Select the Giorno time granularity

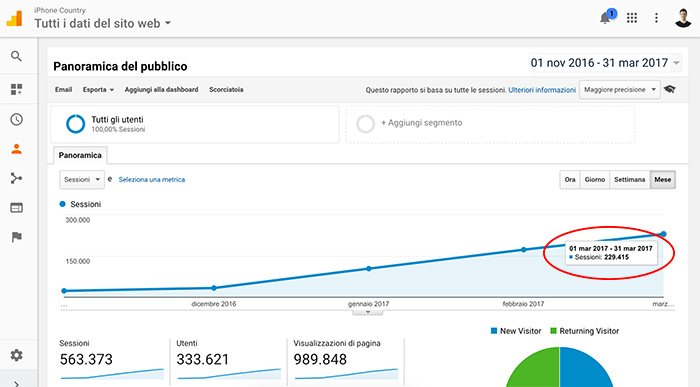tap(595, 179)
